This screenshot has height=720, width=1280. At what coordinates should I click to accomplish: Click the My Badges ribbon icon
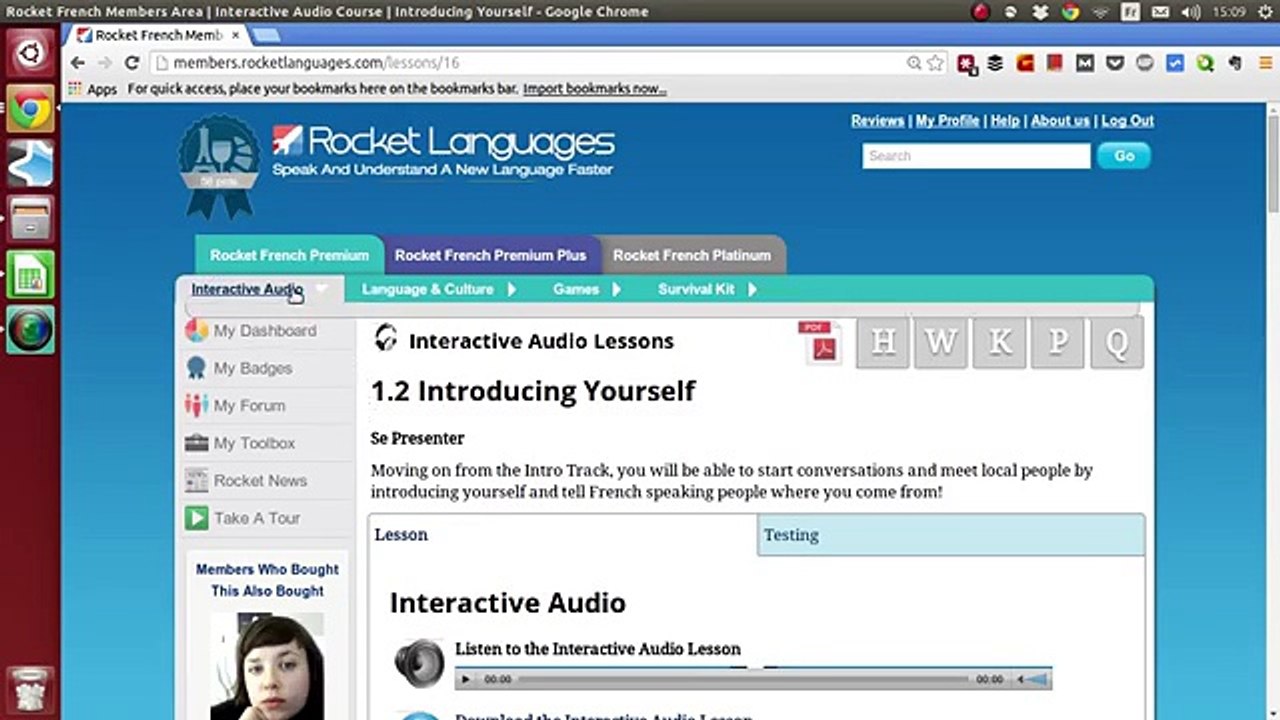click(197, 368)
